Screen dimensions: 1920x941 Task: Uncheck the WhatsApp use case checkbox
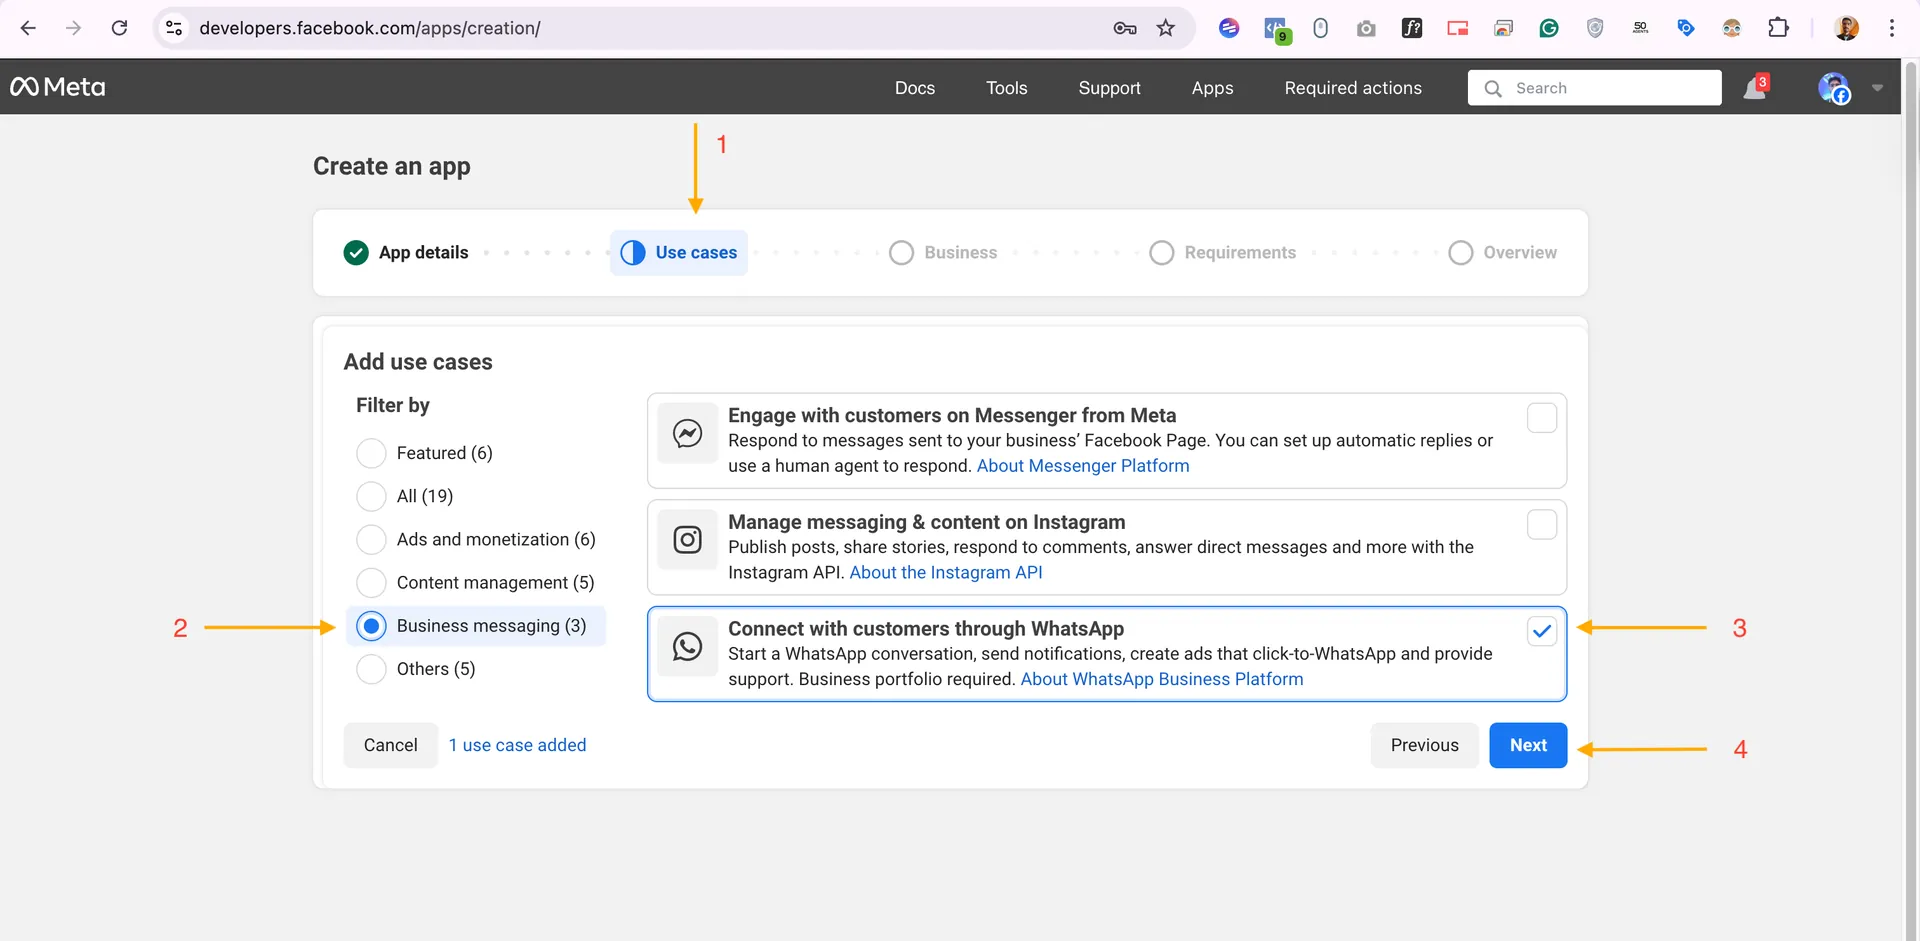[1542, 631]
